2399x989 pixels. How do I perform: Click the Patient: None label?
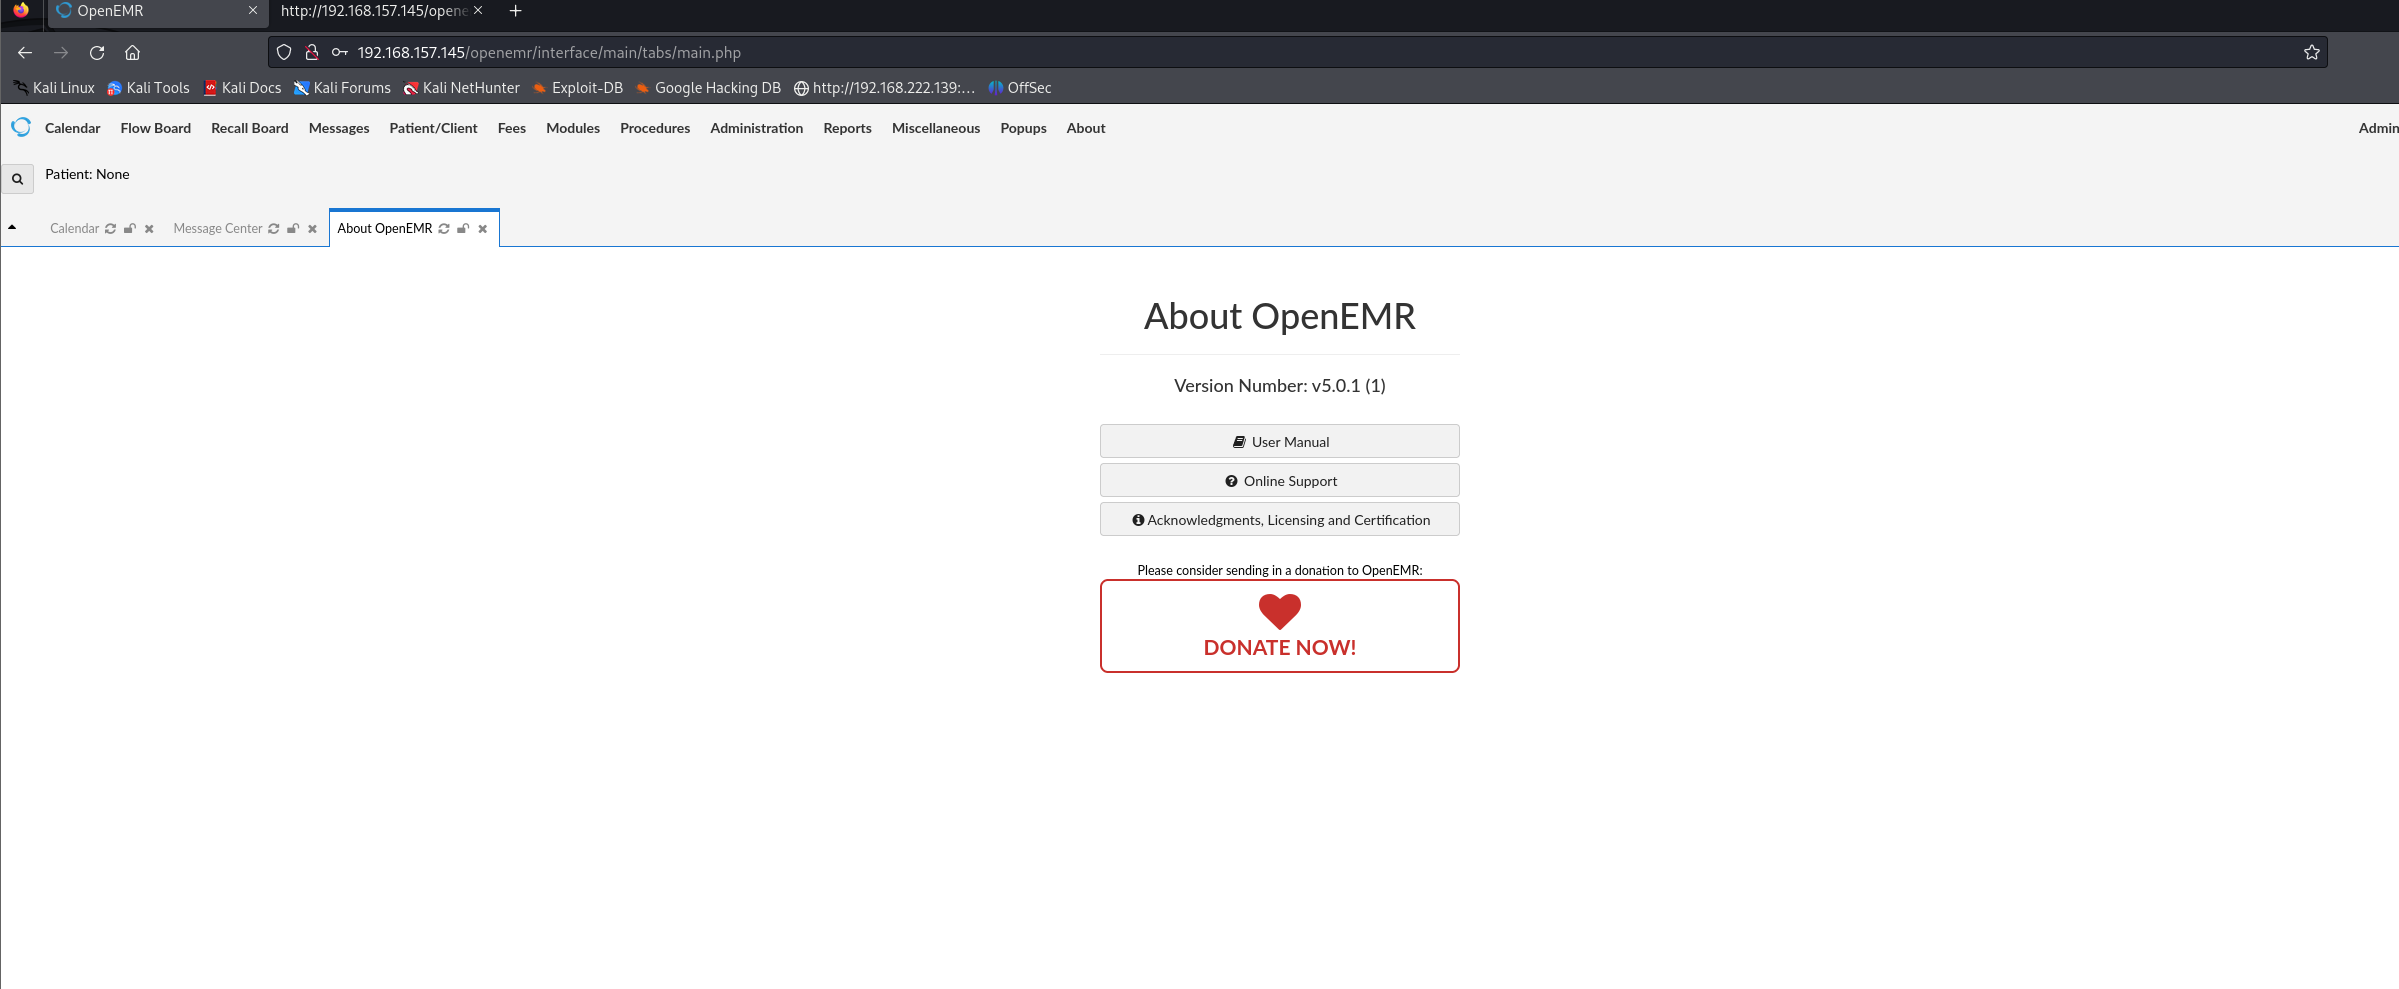(87, 174)
